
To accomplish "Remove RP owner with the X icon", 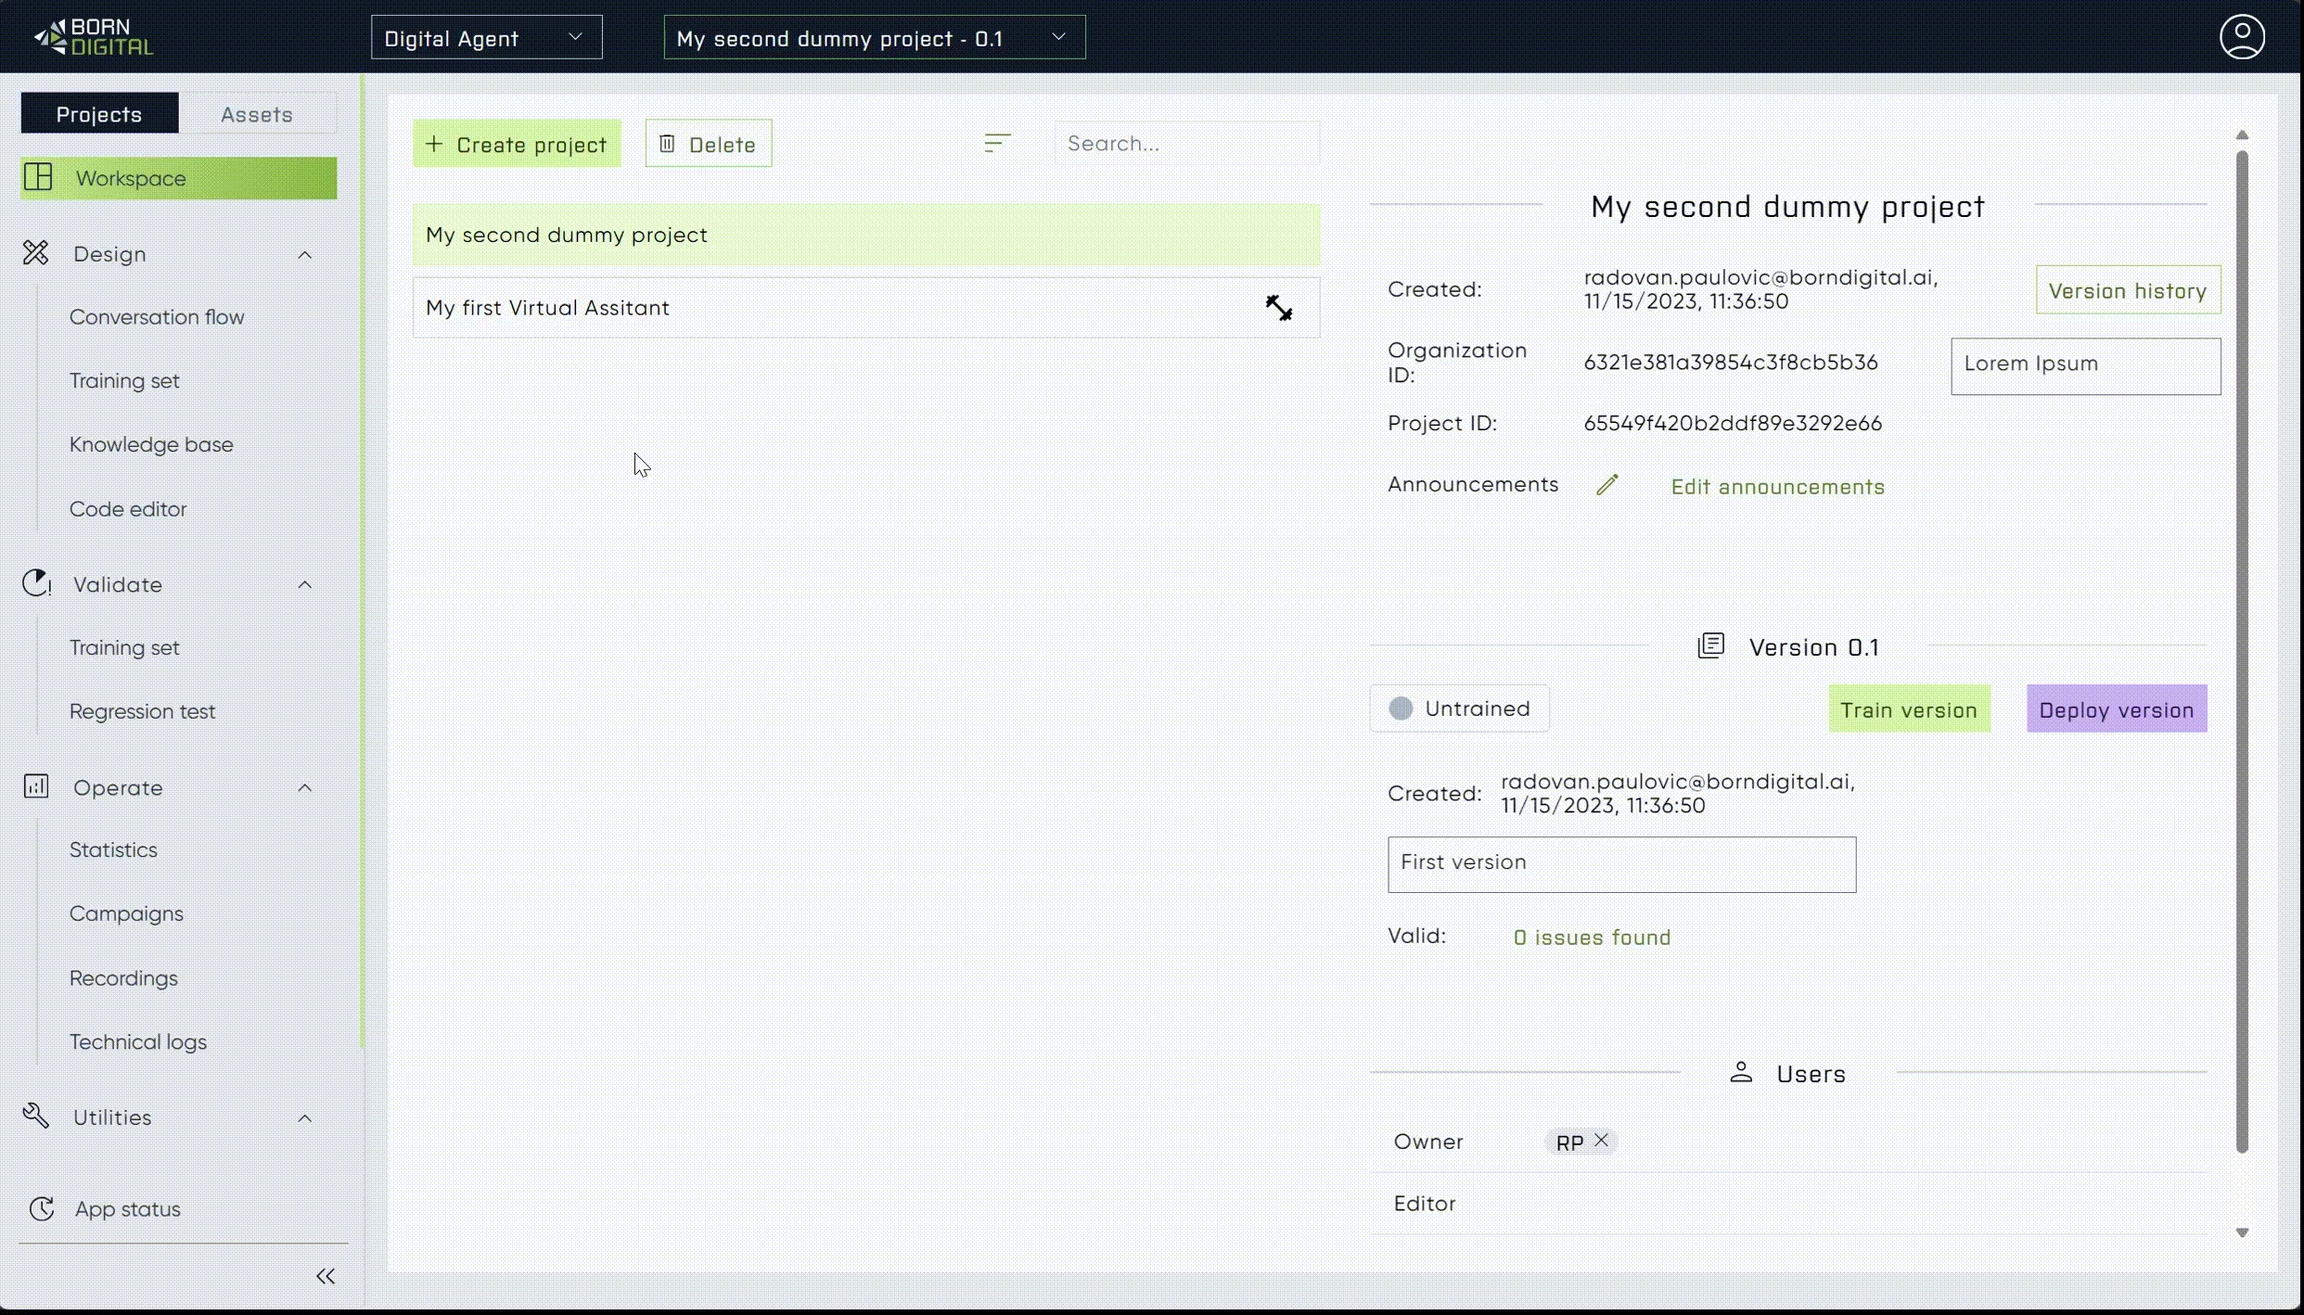I will point(1601,1140).
